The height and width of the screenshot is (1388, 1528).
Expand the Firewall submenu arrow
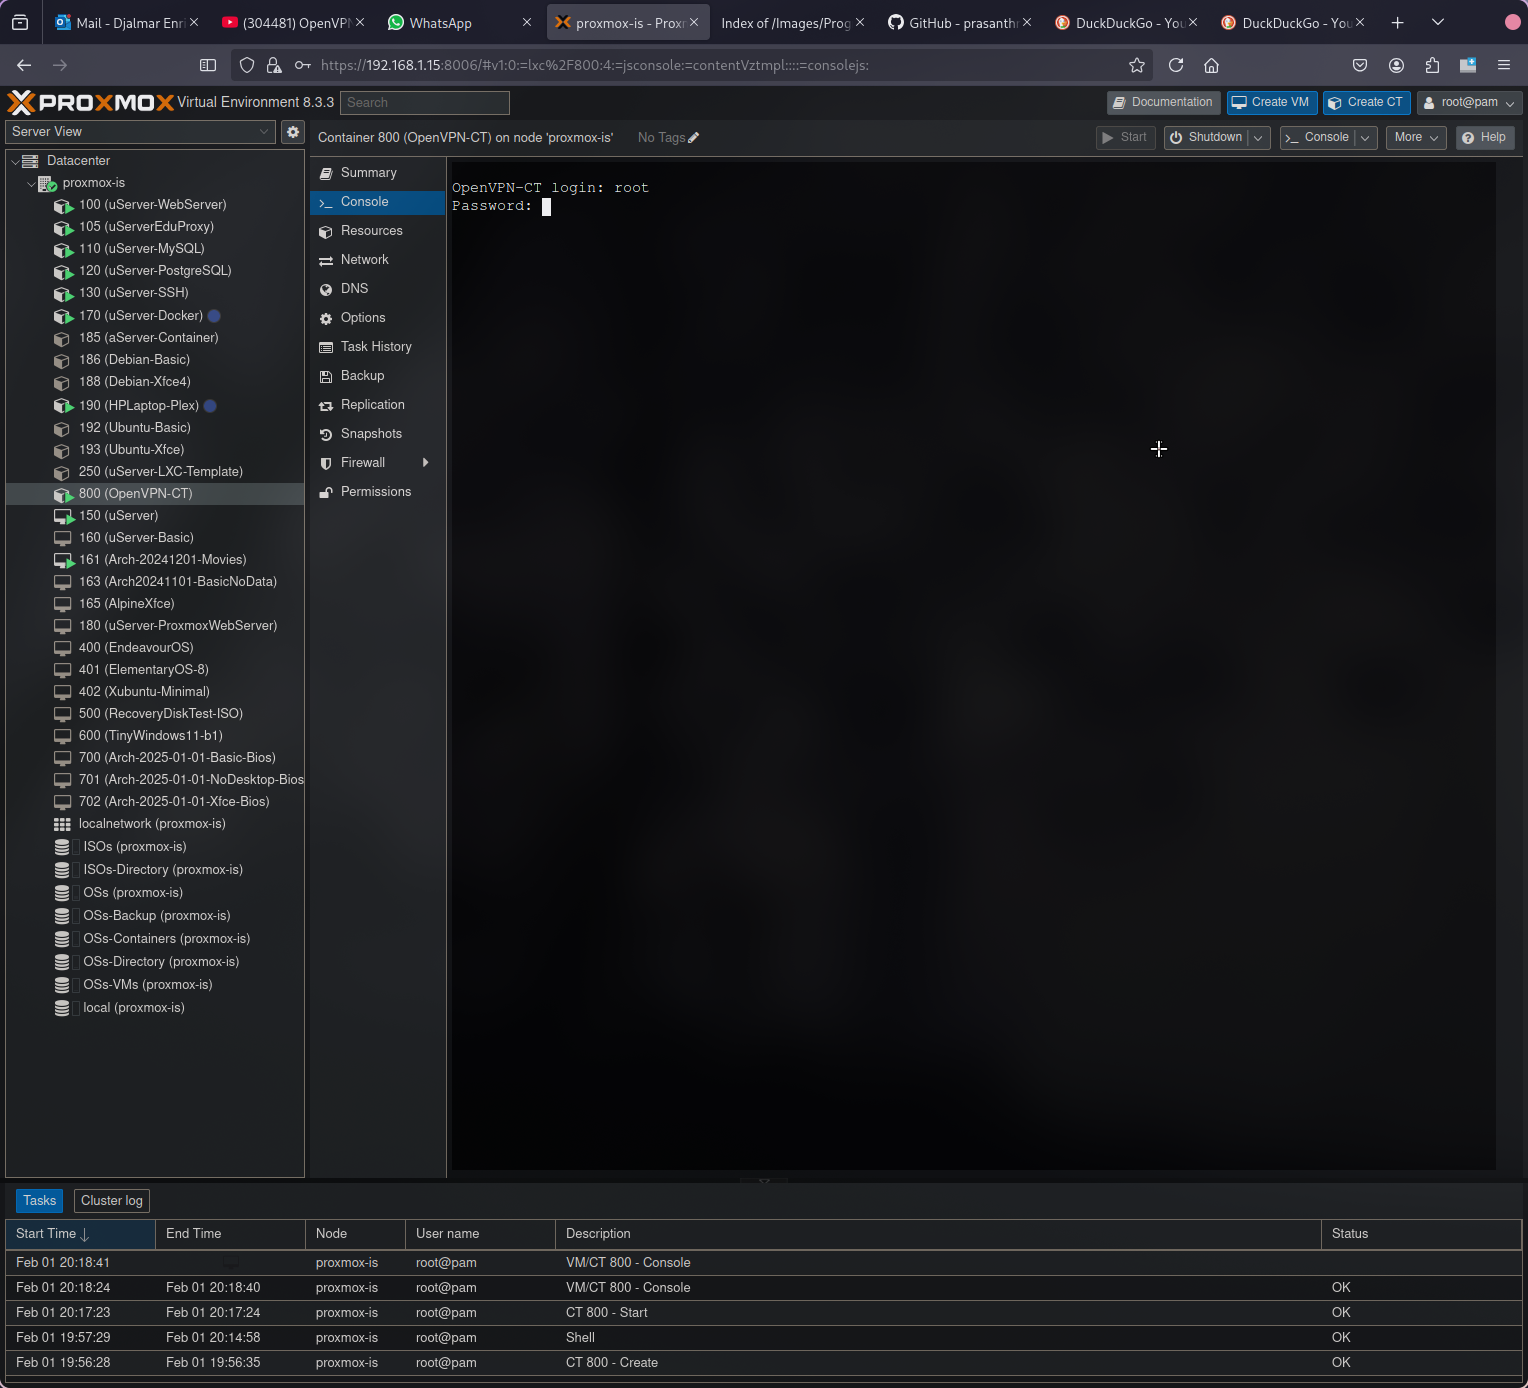[426, 463]
